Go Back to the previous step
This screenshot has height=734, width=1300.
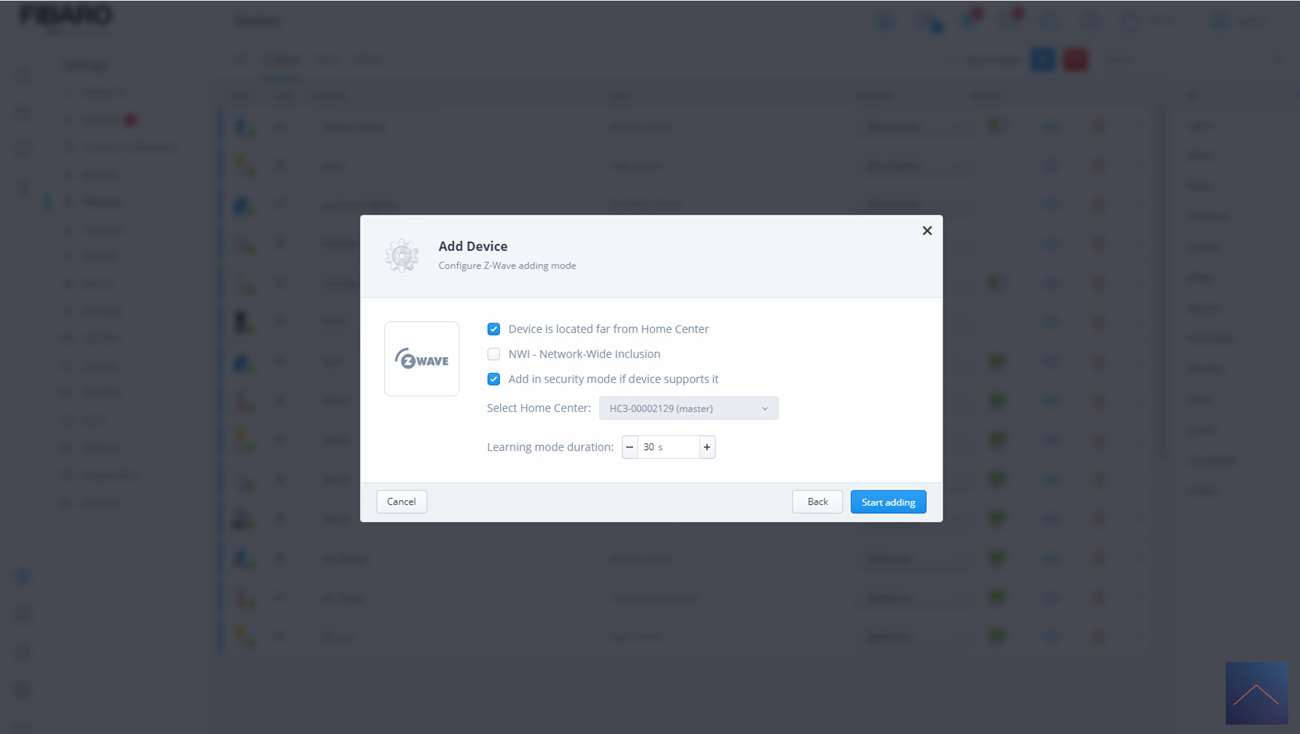coord(817,502)
